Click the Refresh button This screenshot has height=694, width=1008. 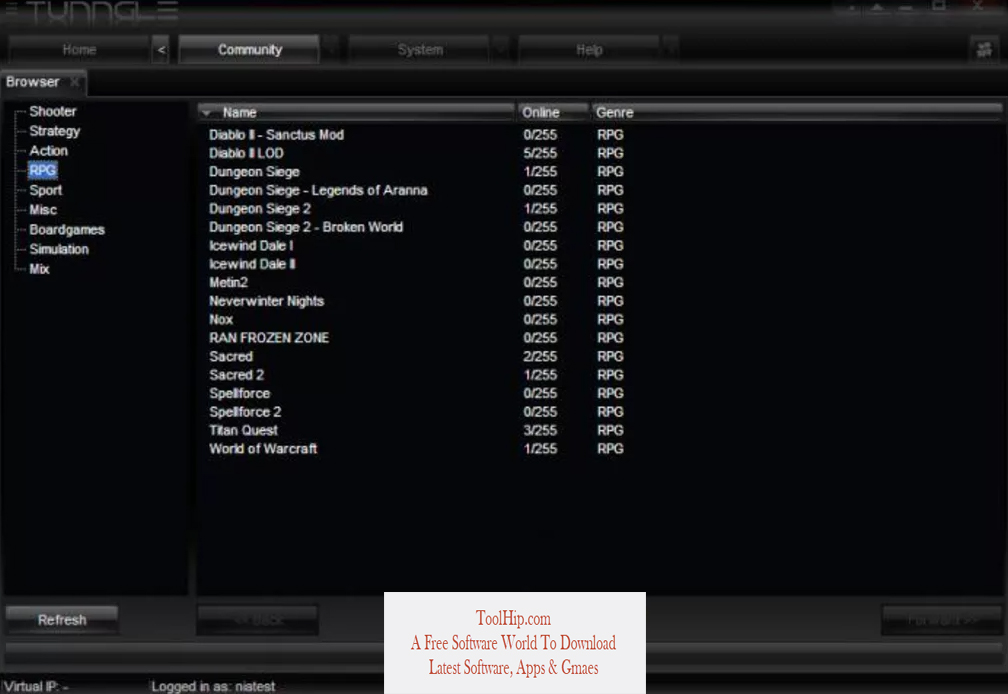[62, 620]
